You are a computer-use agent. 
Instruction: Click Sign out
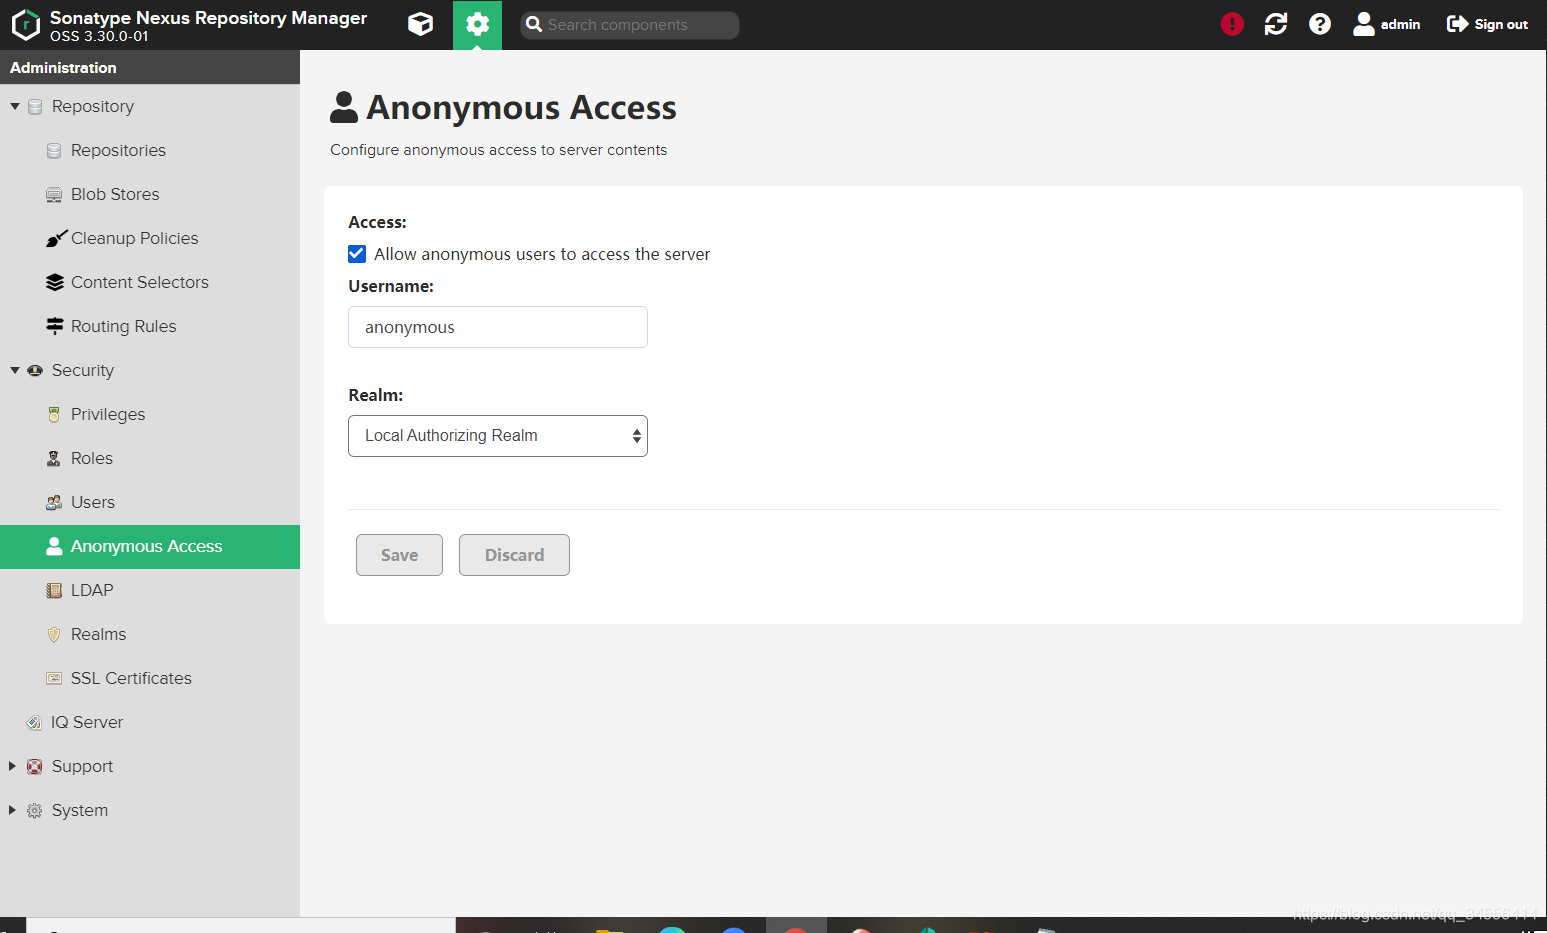(1487, 24)
